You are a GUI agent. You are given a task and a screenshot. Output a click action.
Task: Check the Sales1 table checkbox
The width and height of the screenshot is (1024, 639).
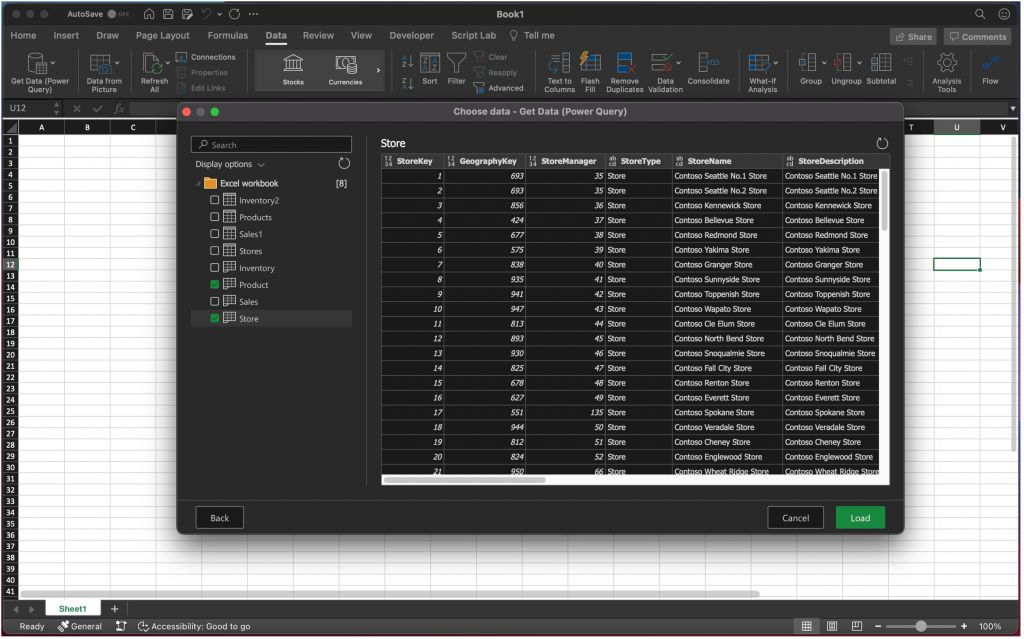coord(215,234)
